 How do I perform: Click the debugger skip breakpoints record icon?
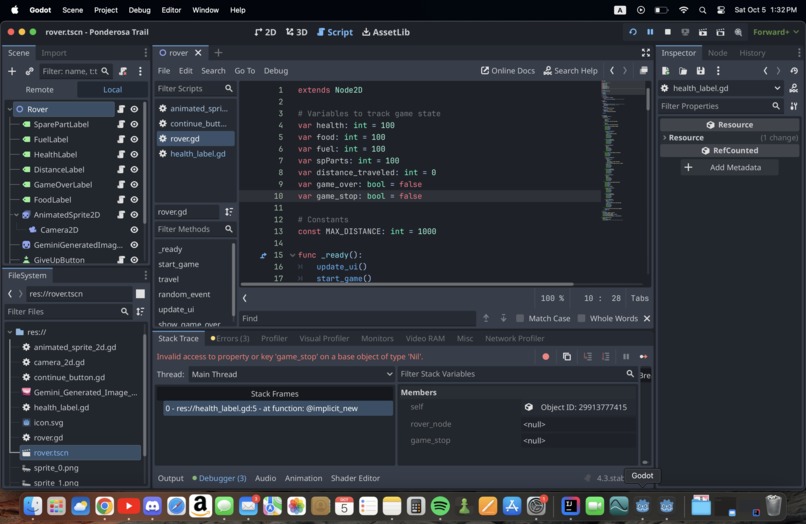coord(546,356)
